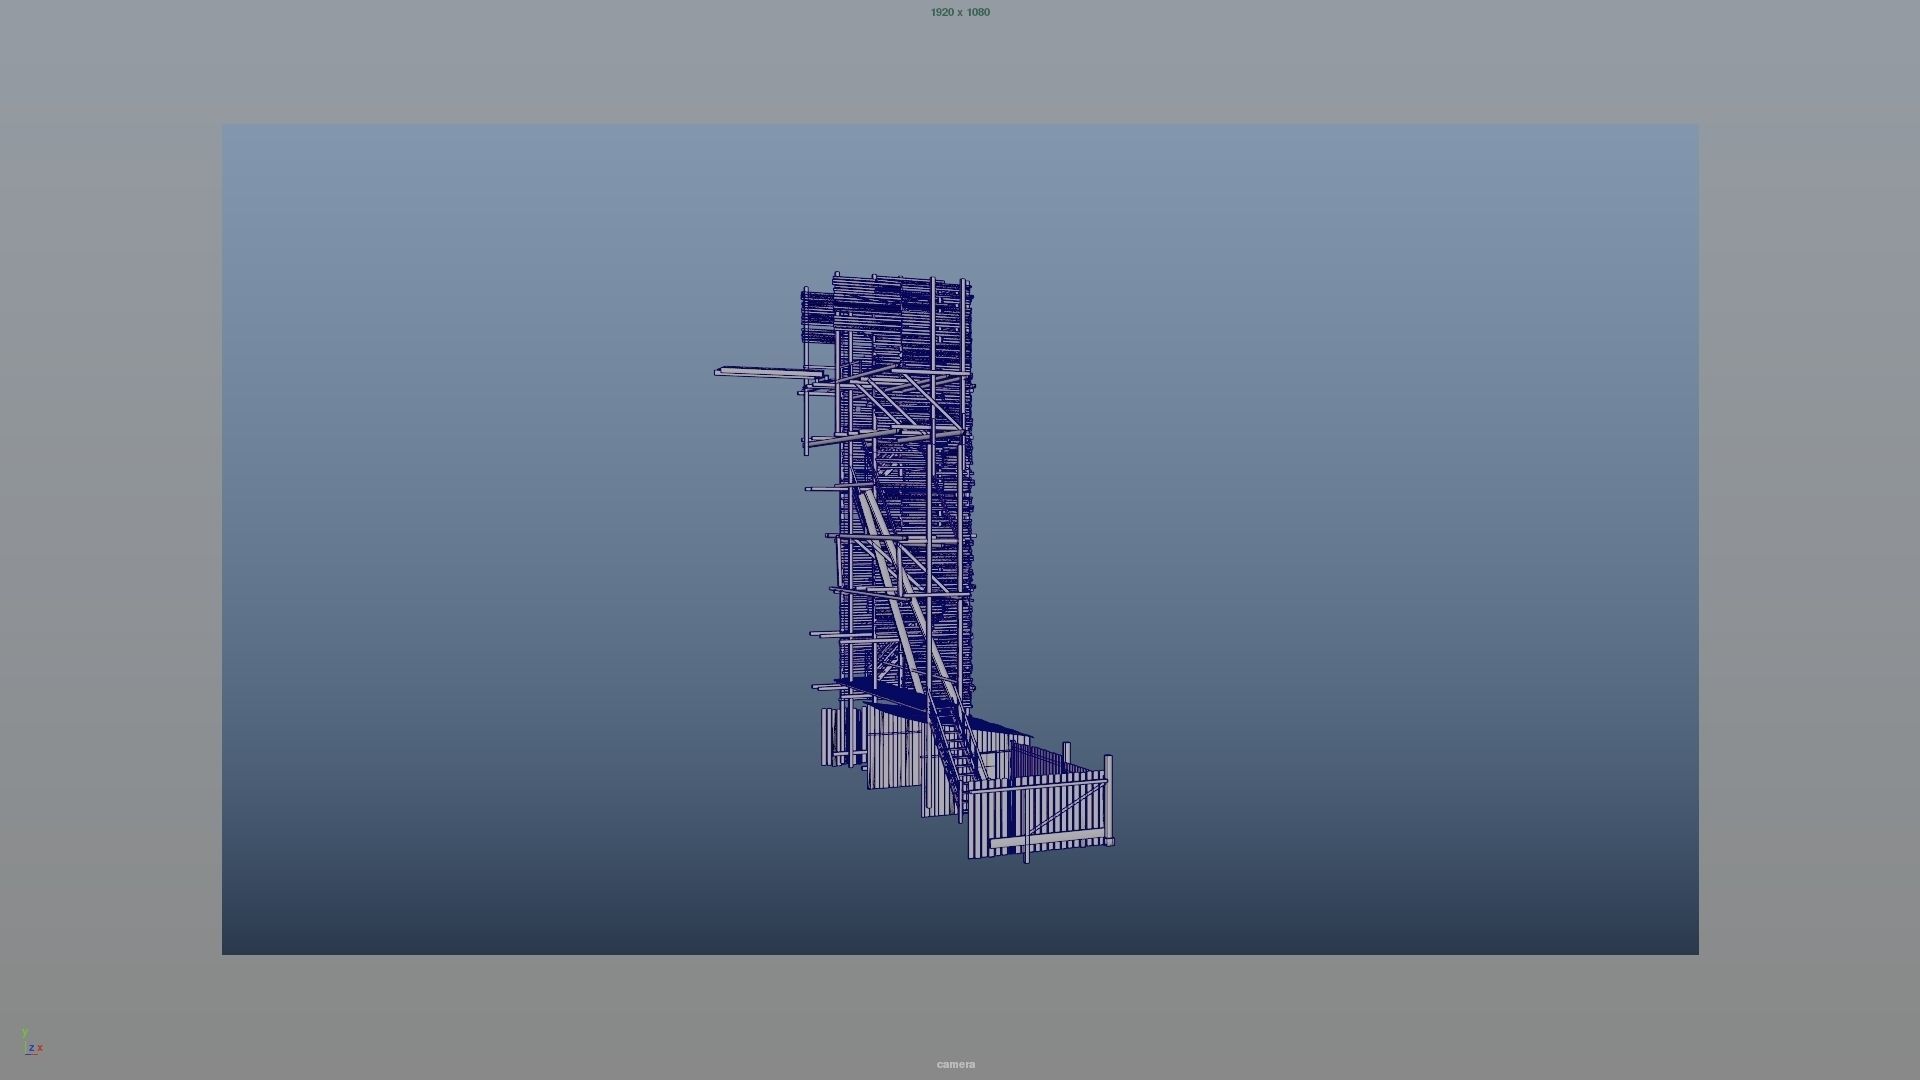
Task: Click the camera name label
Action: (x=956, y=1064)
